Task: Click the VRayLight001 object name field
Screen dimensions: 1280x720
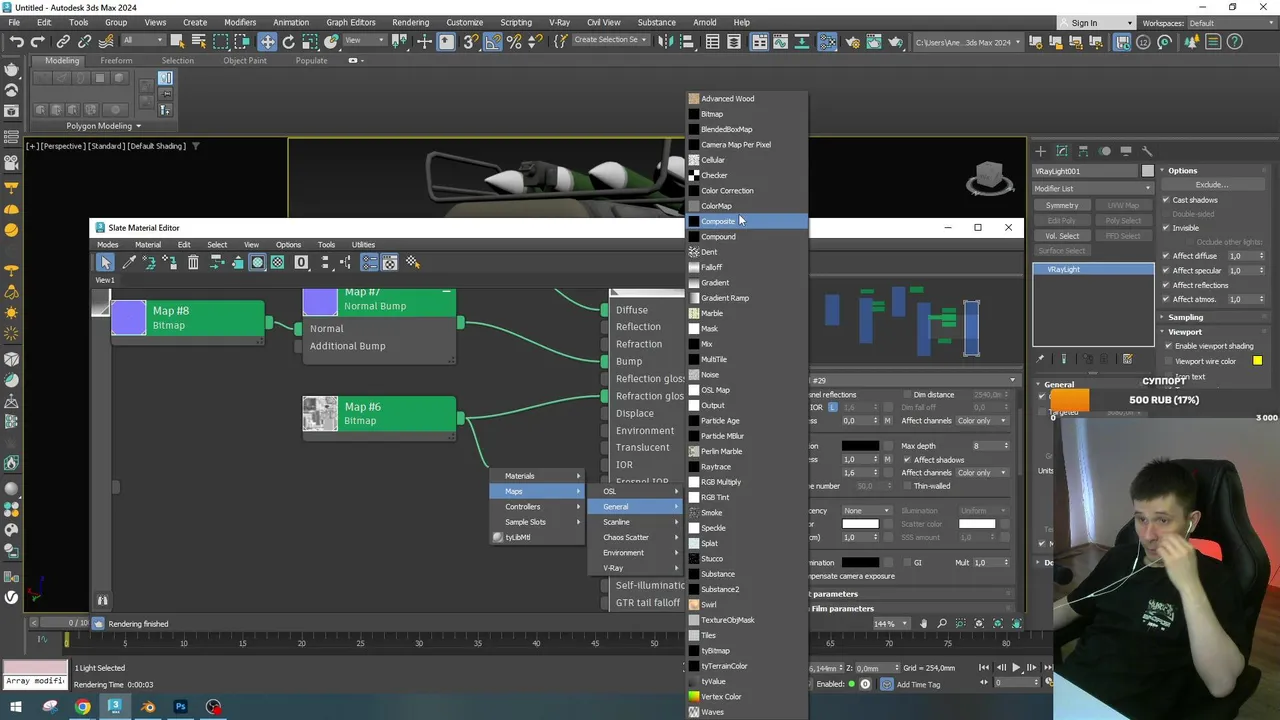Action: pos(1086,171)
